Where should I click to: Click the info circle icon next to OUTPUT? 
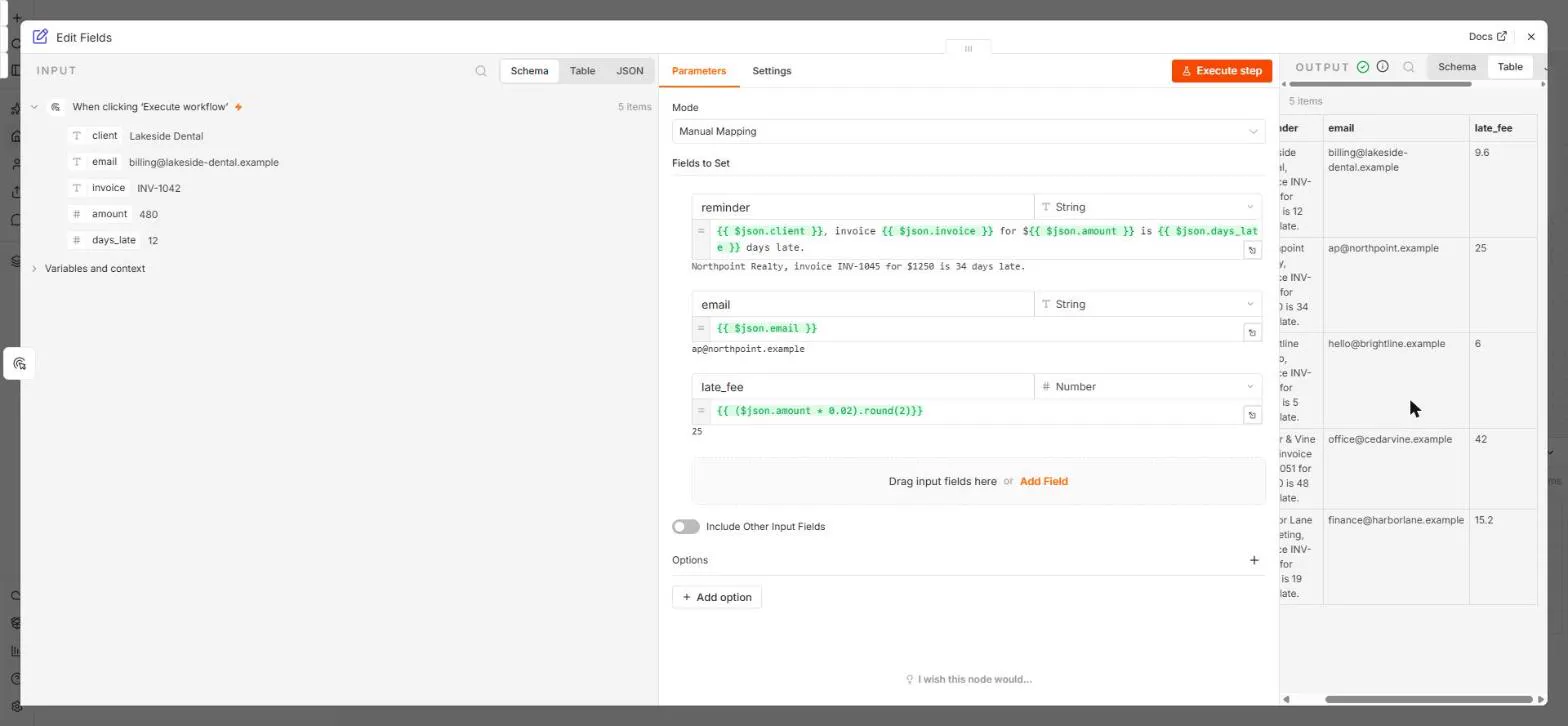[1382, 67]
